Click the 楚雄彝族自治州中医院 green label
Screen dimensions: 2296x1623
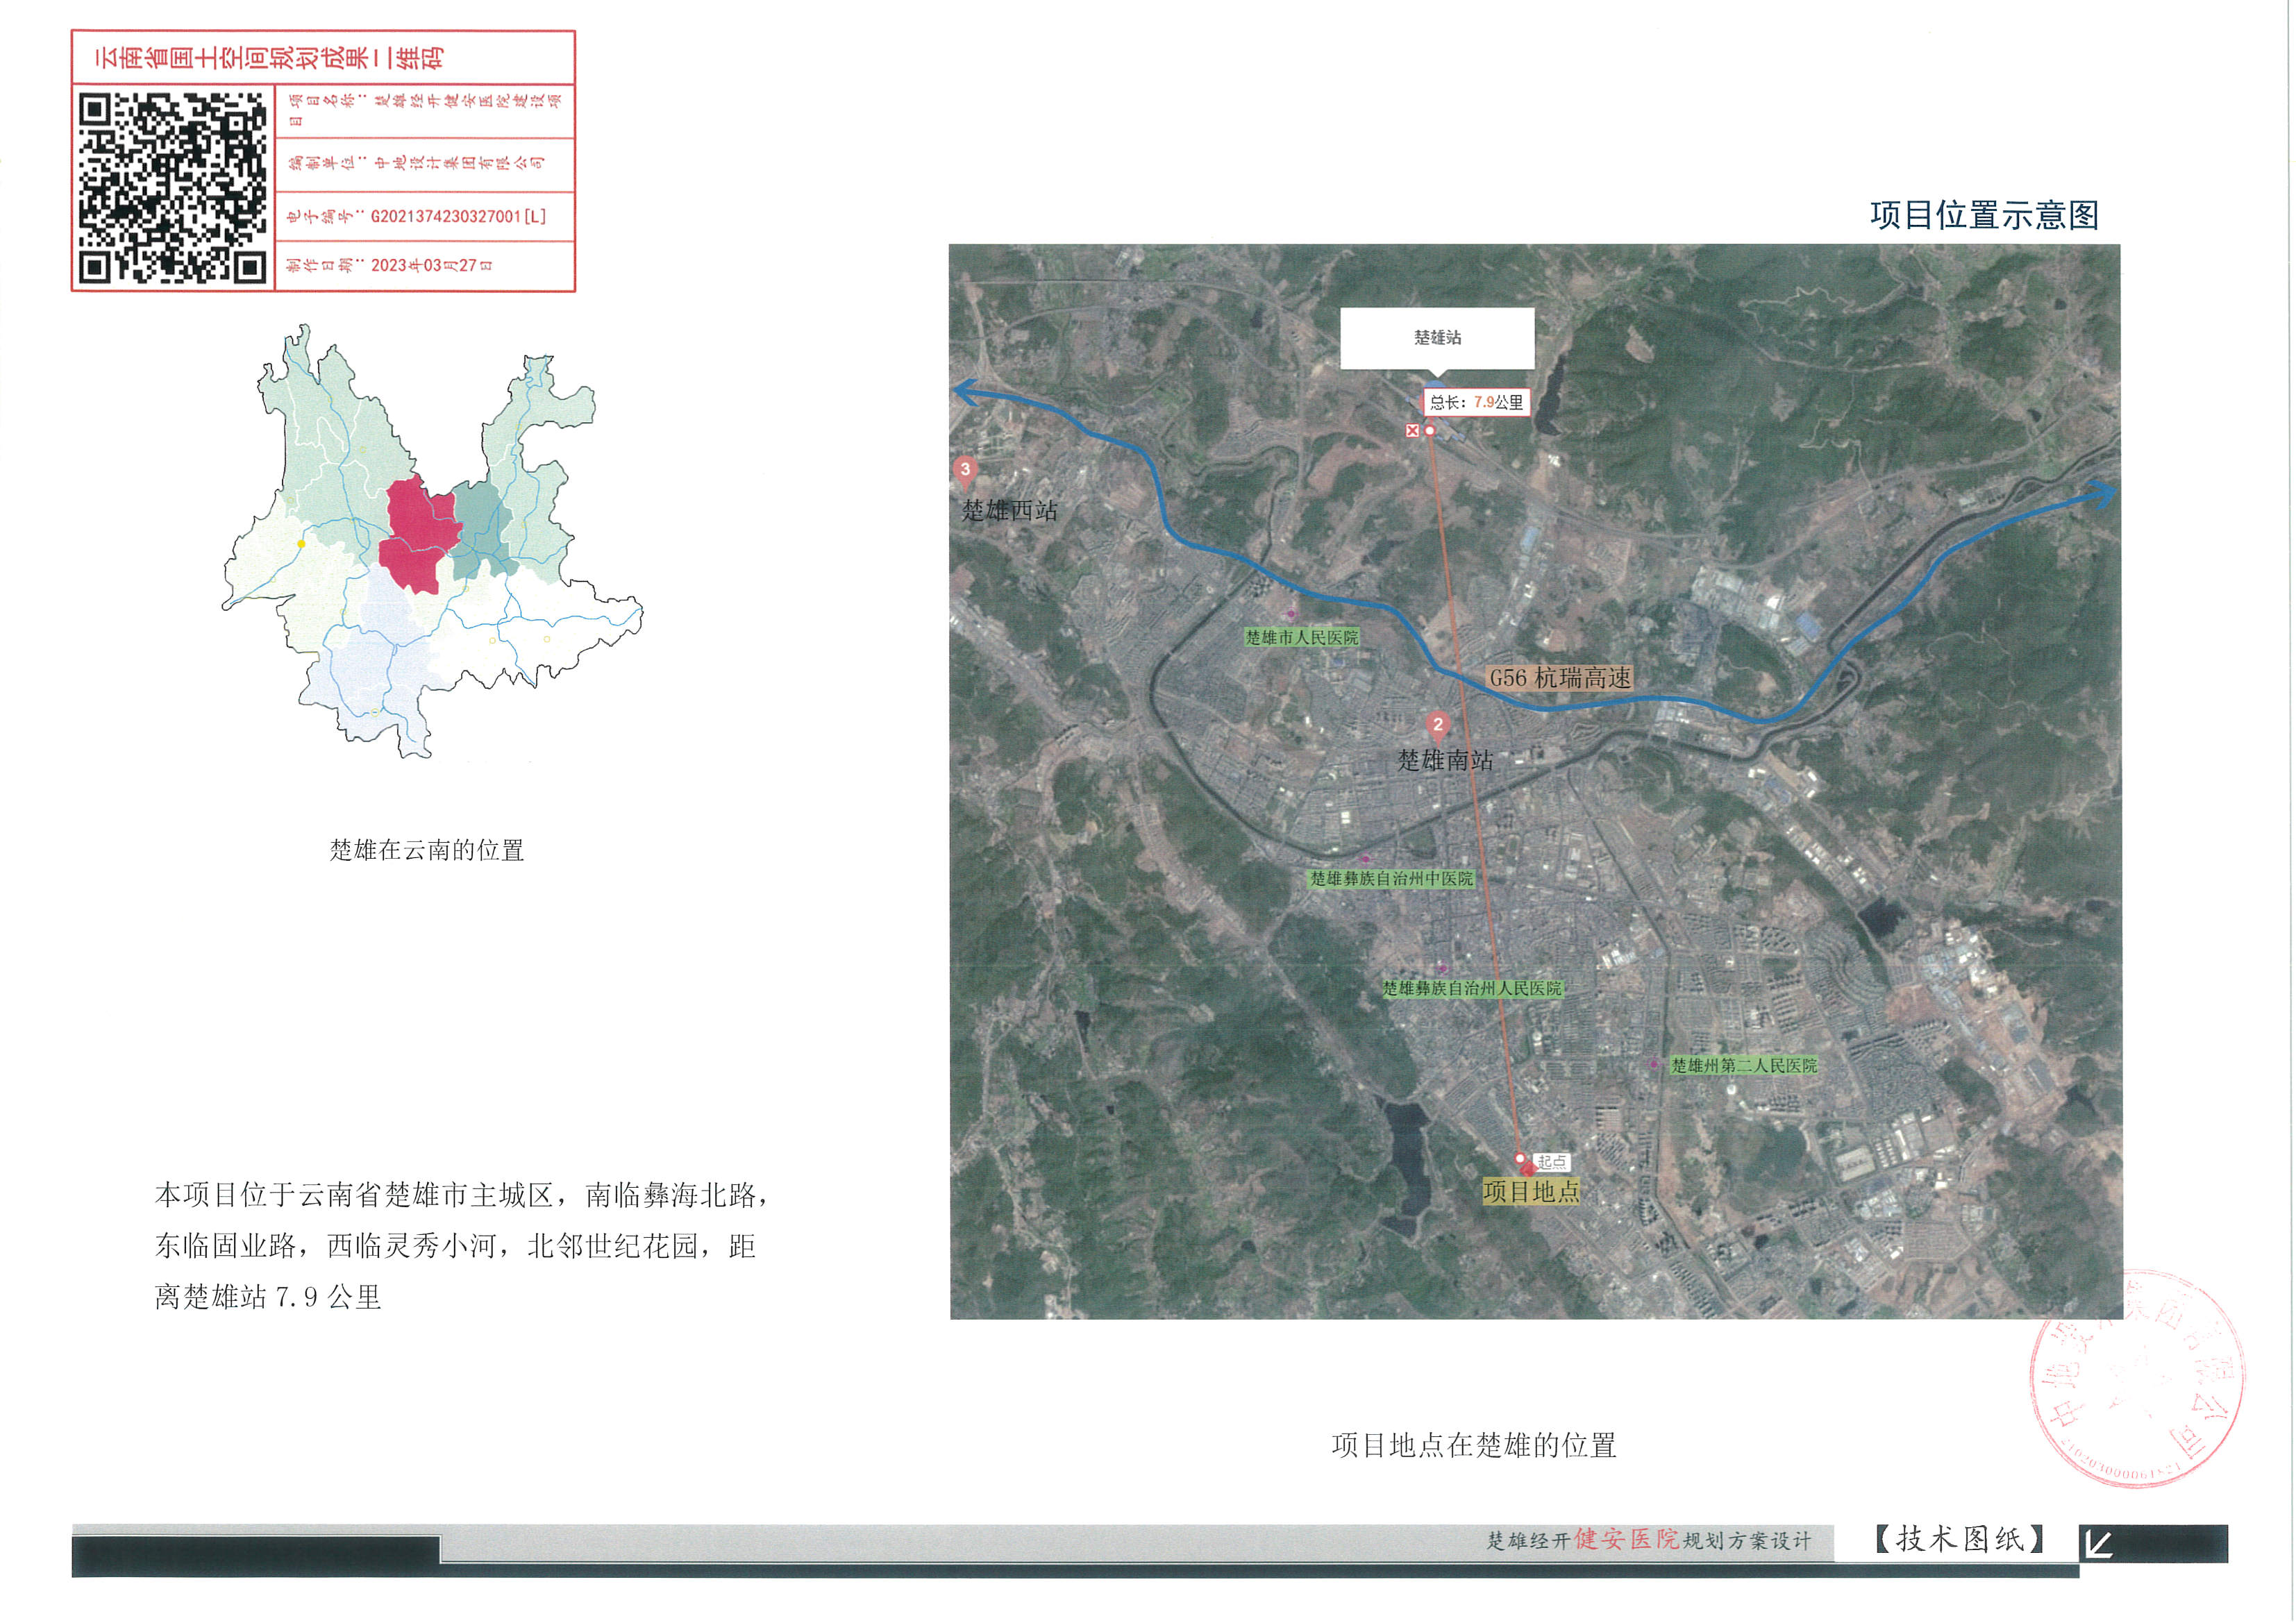[1391, 878]
